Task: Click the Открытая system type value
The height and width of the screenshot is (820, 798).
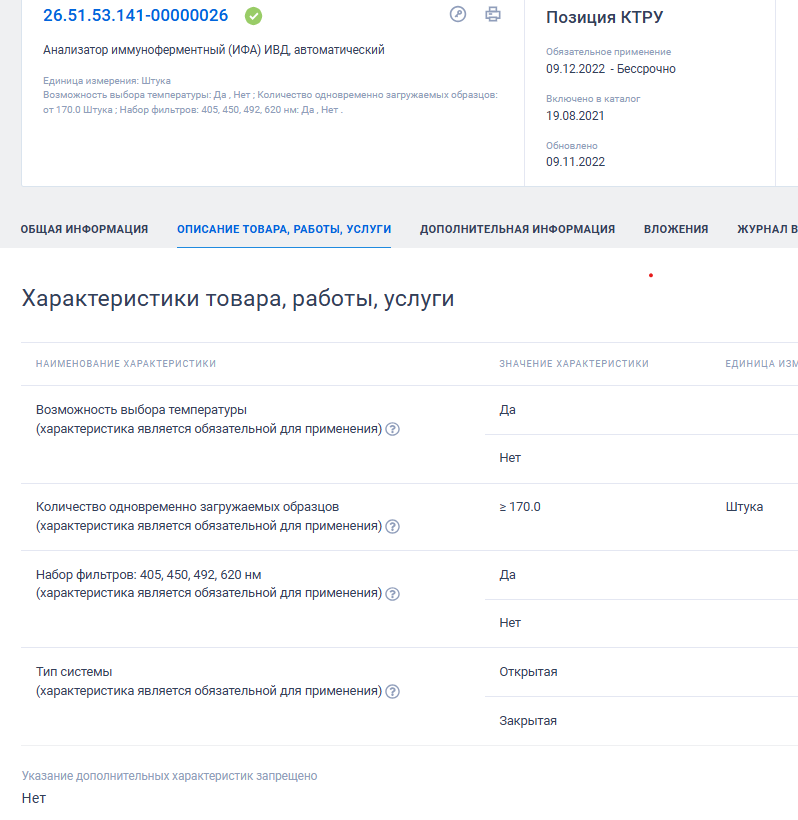Action: pos(528,672)
